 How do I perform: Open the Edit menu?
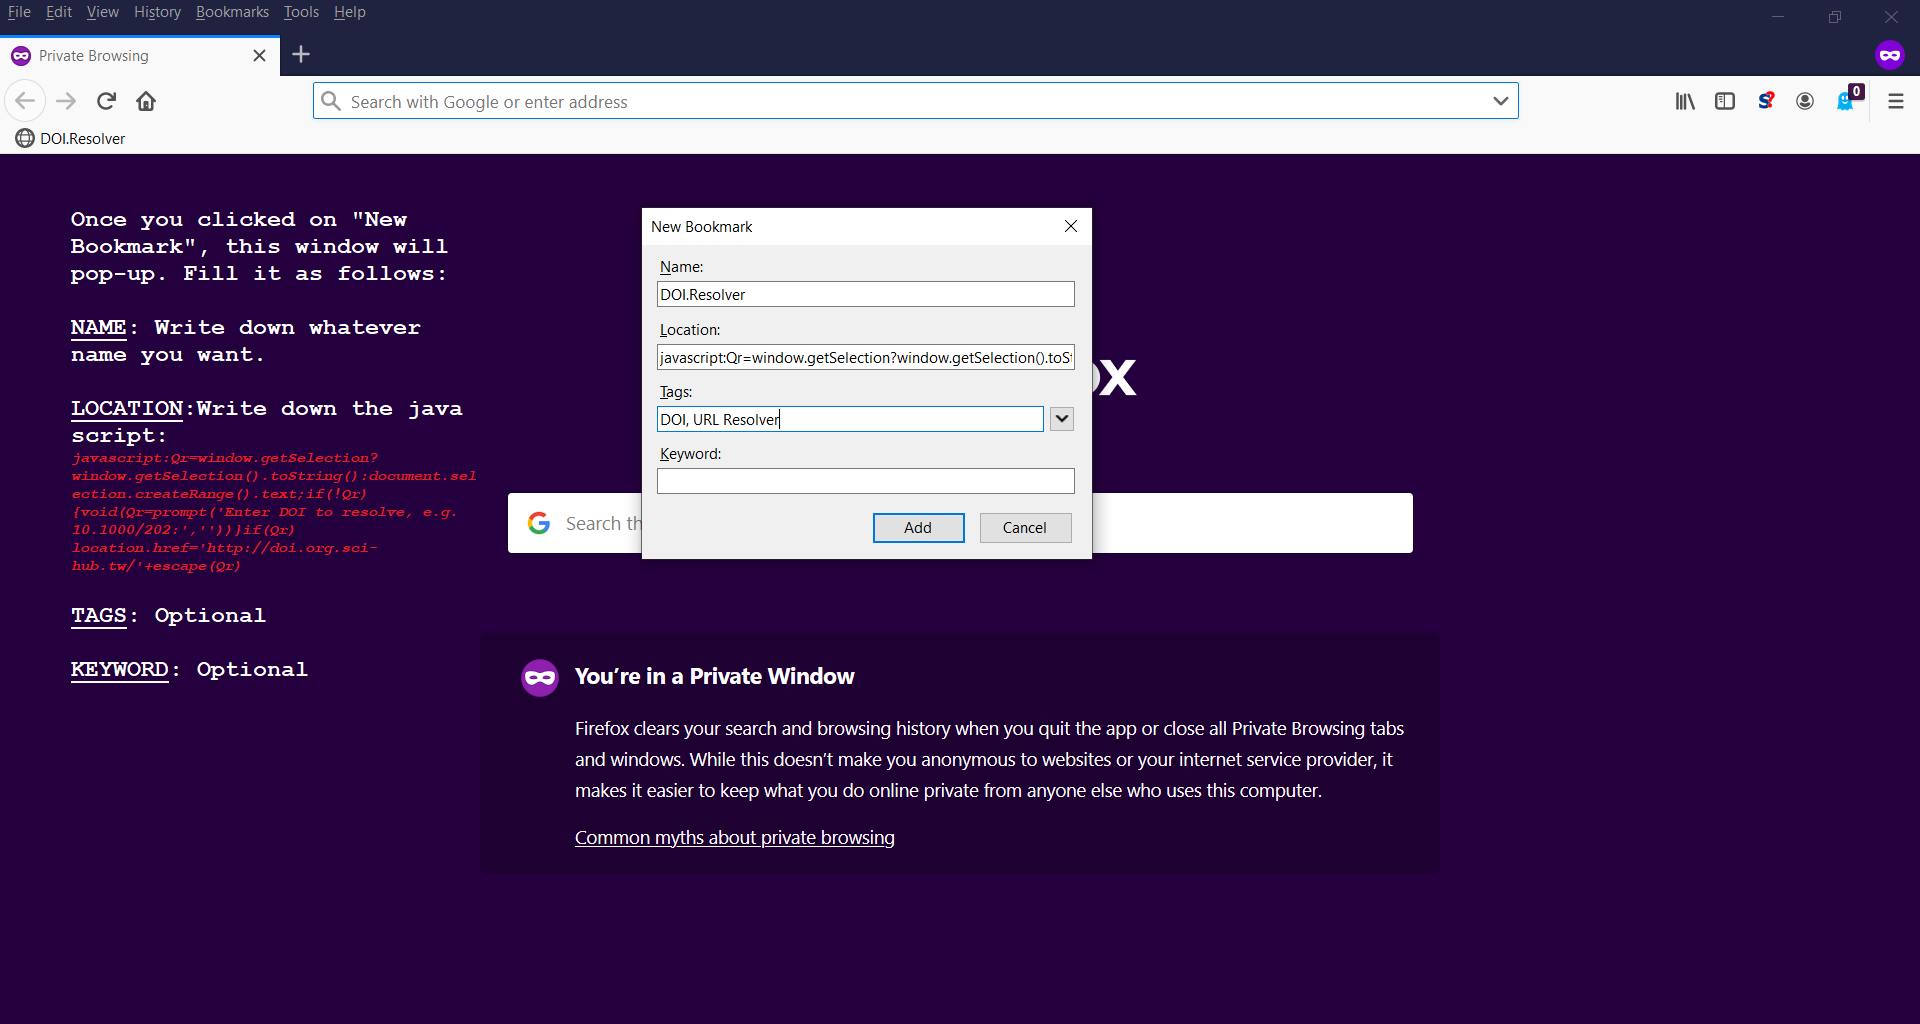(59, 12)
